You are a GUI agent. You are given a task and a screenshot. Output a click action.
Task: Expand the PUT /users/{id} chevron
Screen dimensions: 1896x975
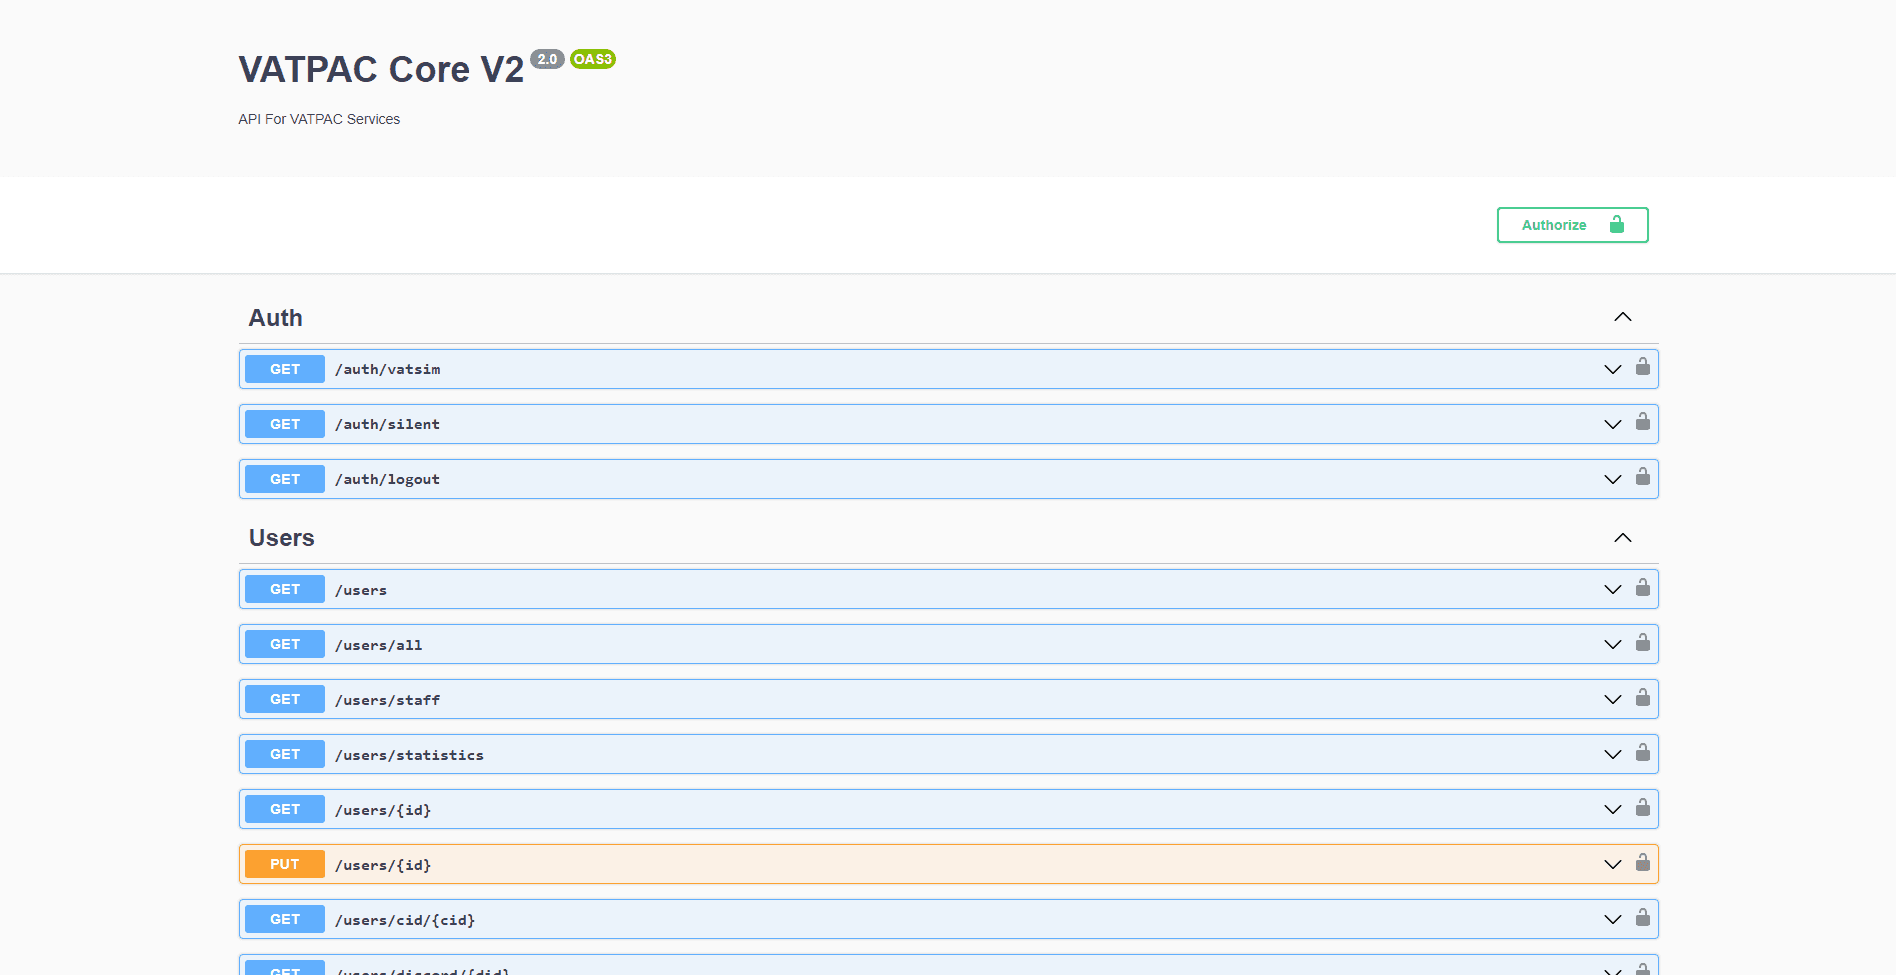pyautogui.click(x=1612, y=864)
